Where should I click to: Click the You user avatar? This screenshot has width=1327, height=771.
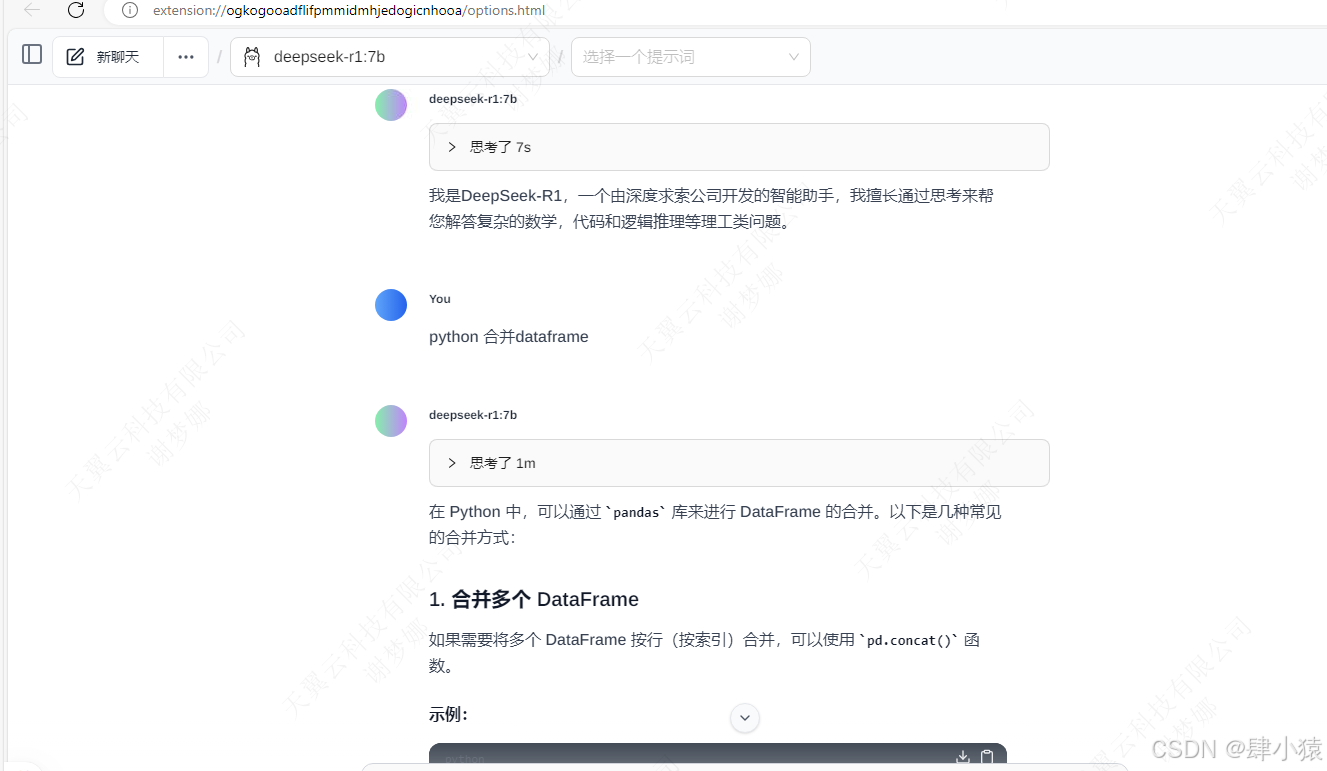point(391,305)
